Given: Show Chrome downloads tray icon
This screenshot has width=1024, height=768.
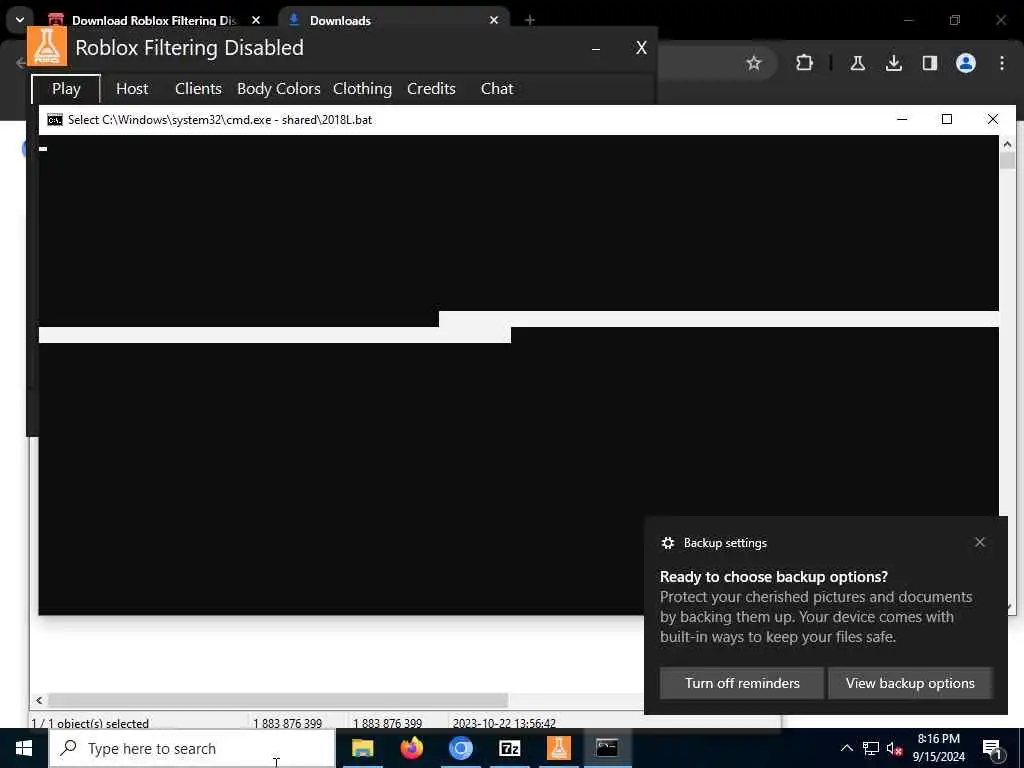Looking at the screenshot, I should click(893, 63).
